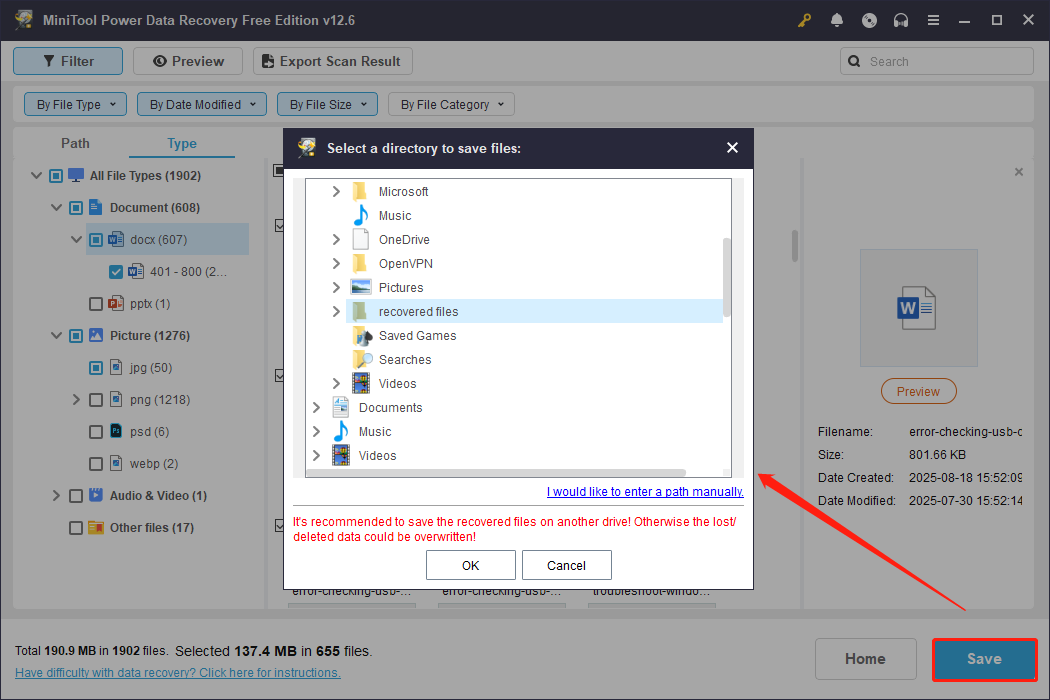1050x700 pixels.
Task: Switch to the Type tab
Action: pyautogui.click(x=181, y=143)
